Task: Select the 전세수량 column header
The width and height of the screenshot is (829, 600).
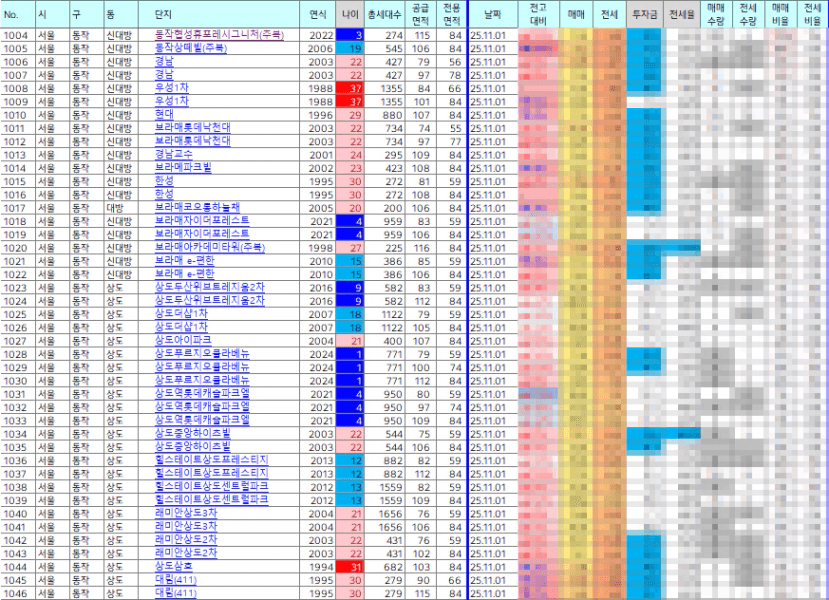Action: 748,14
